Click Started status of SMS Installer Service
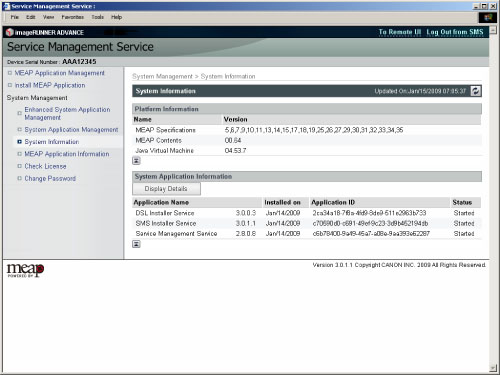 [464, 223]
